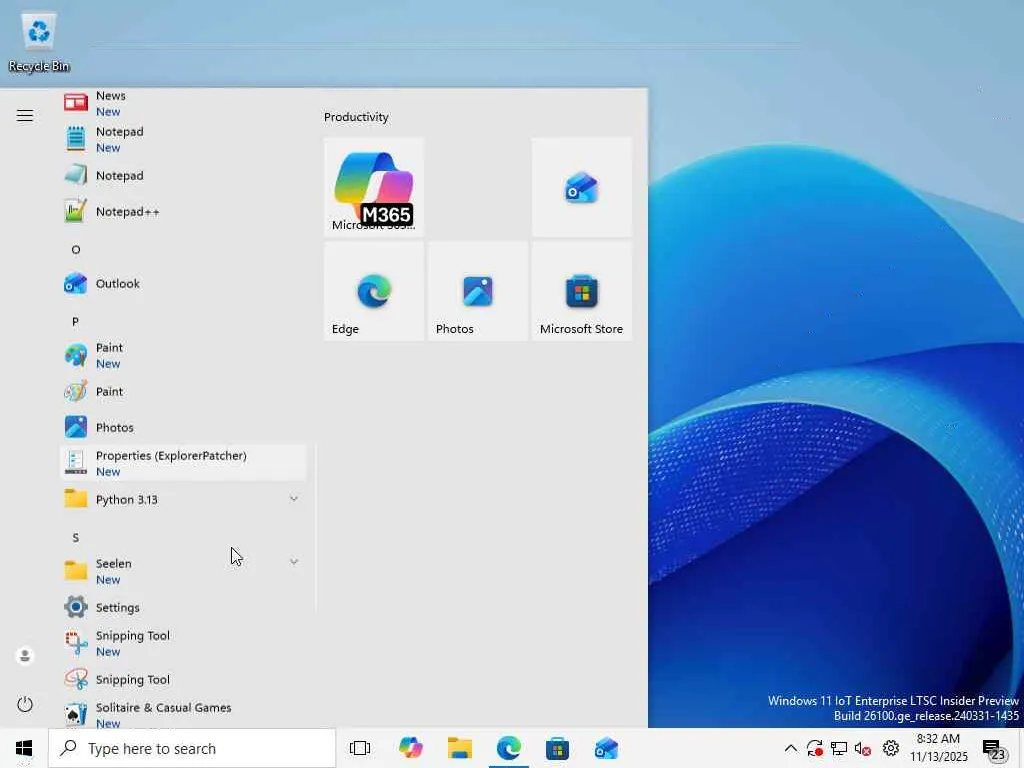Open File Explorer from the taskbar
Screen dimensions: 1024x768
pyautogui.click(x=460, y=748)
